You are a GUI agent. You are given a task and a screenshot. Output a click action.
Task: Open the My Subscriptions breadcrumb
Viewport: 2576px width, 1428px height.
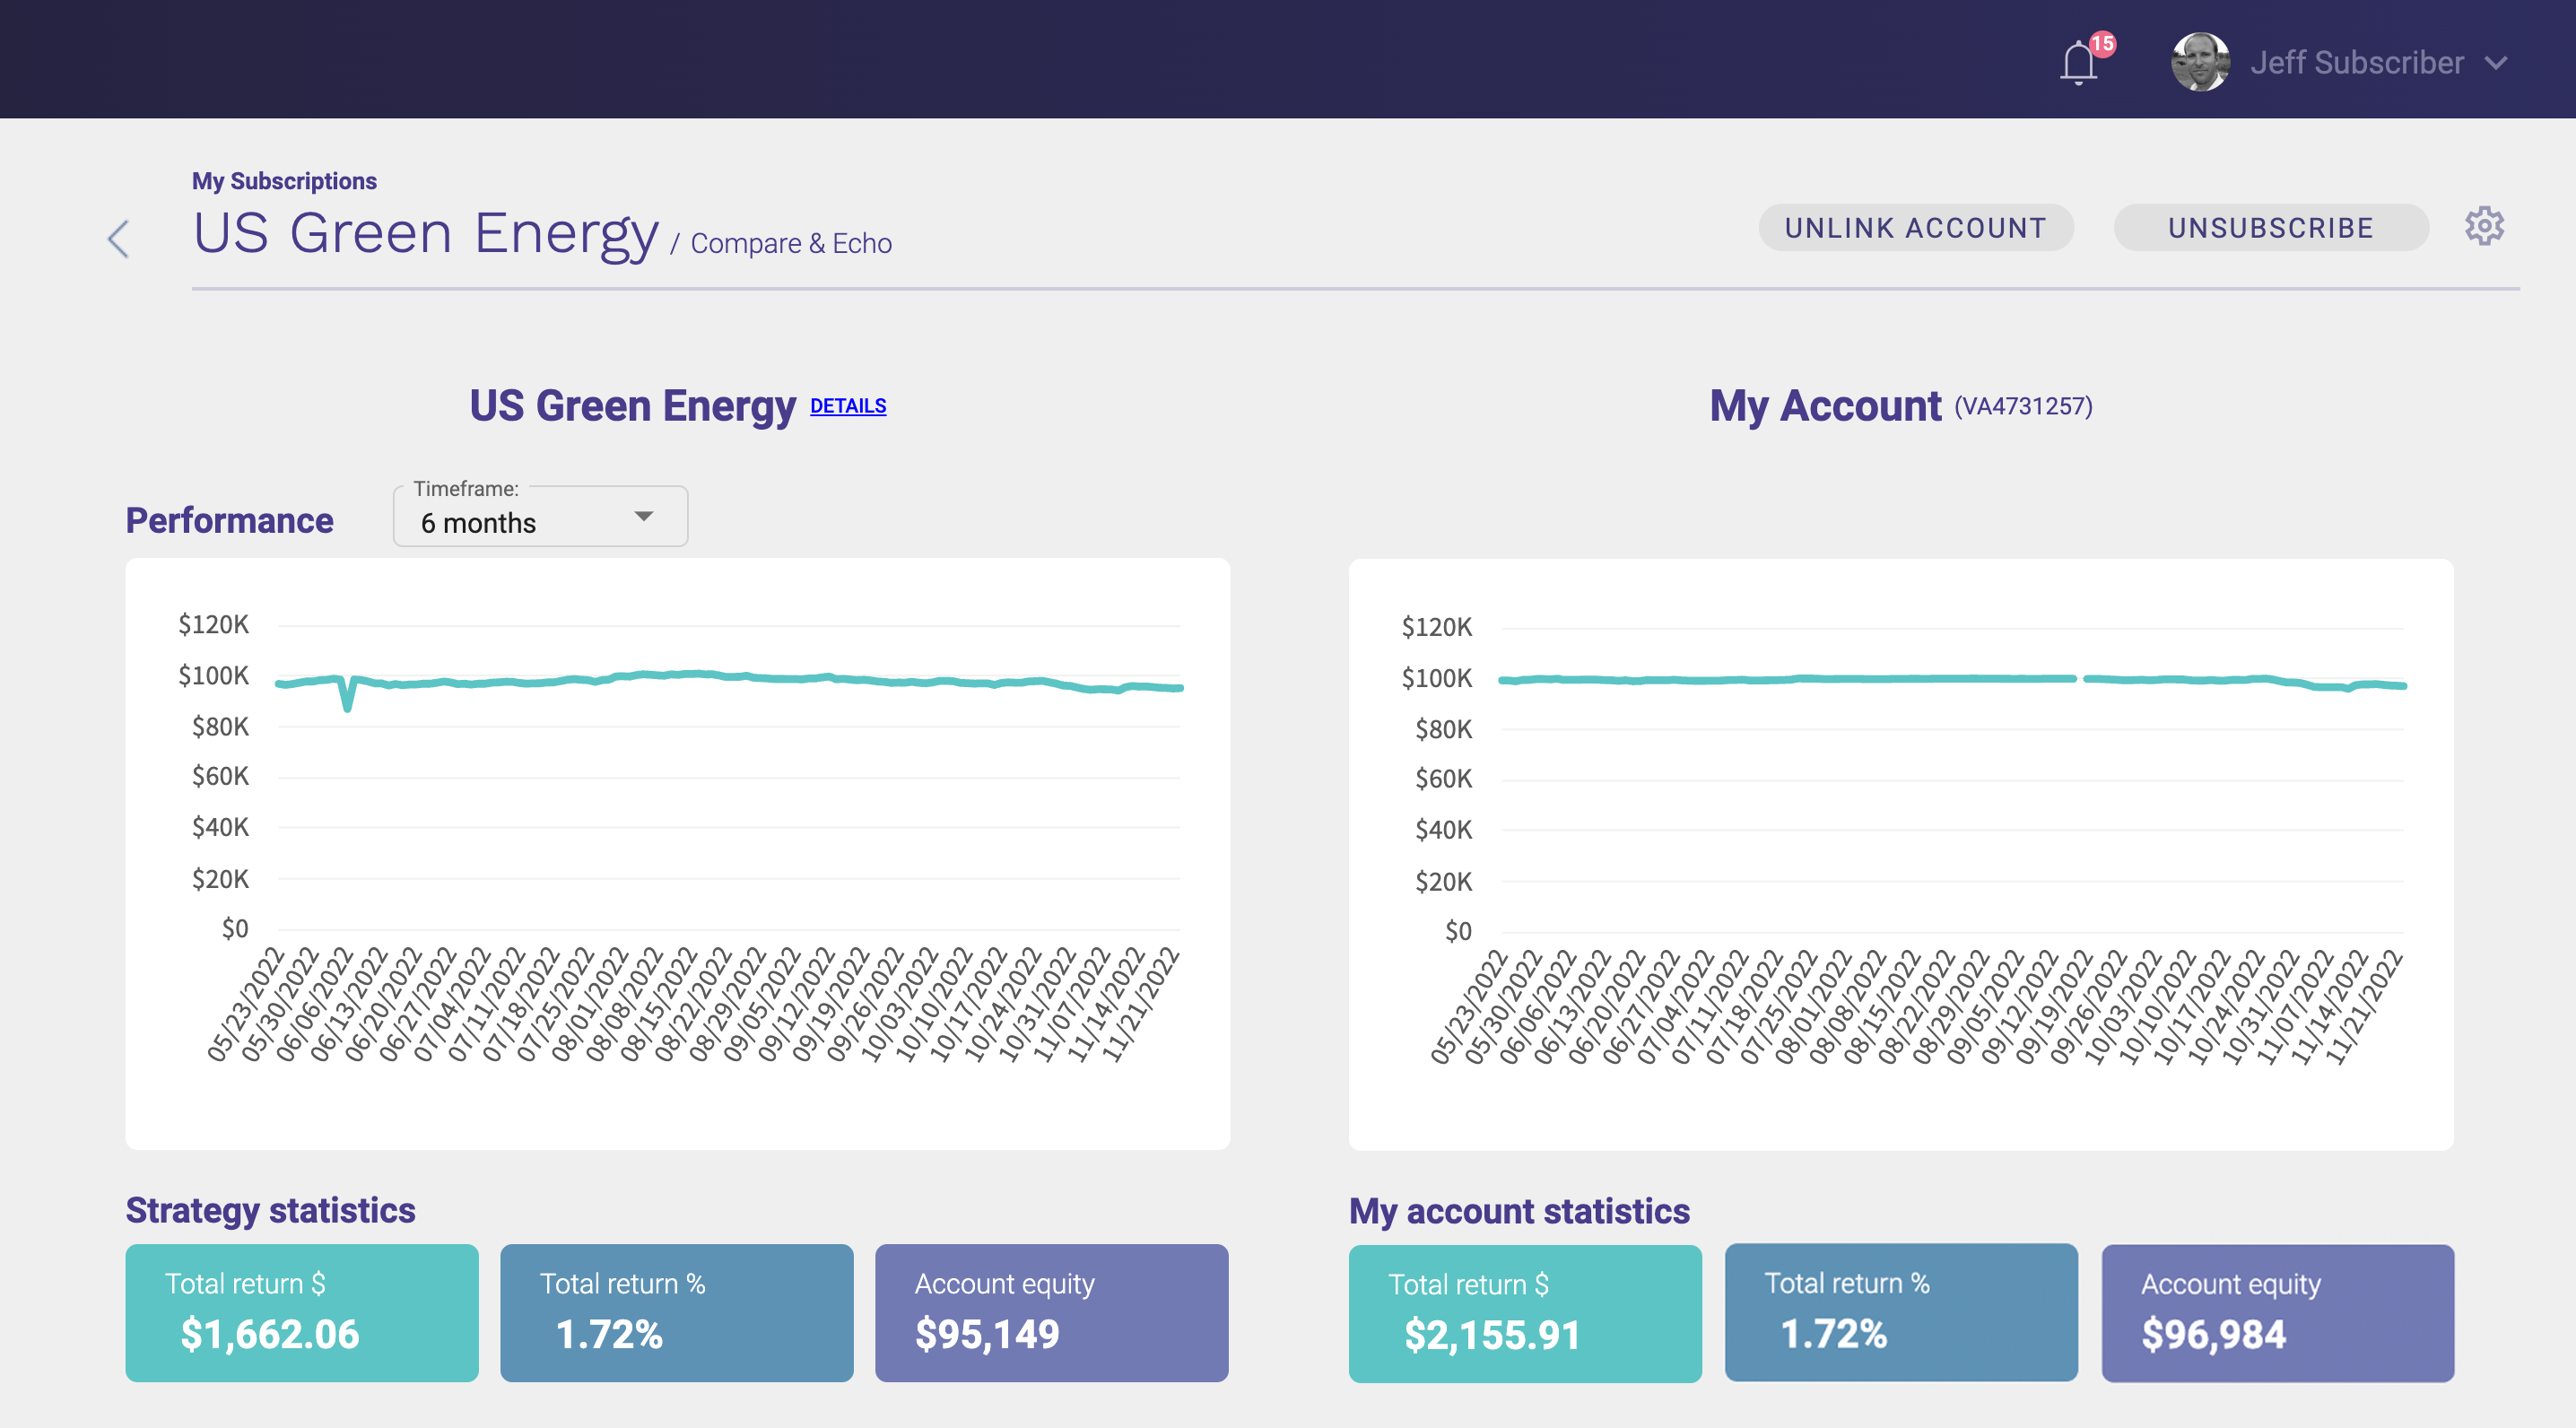(284, 181)
